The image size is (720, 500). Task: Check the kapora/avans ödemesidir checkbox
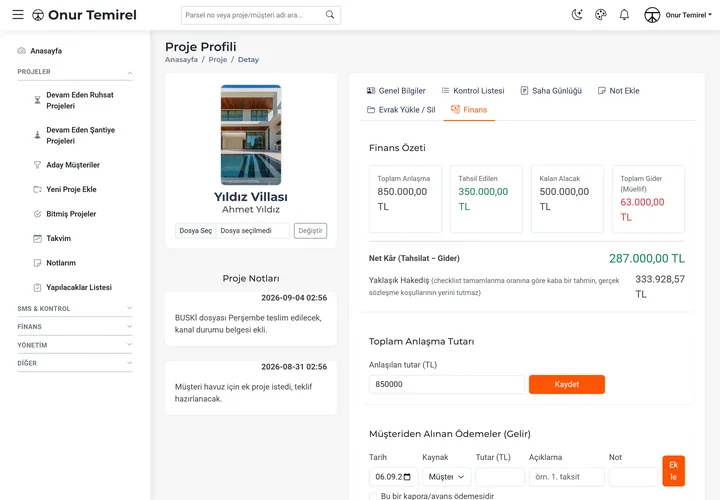(373, 496)
